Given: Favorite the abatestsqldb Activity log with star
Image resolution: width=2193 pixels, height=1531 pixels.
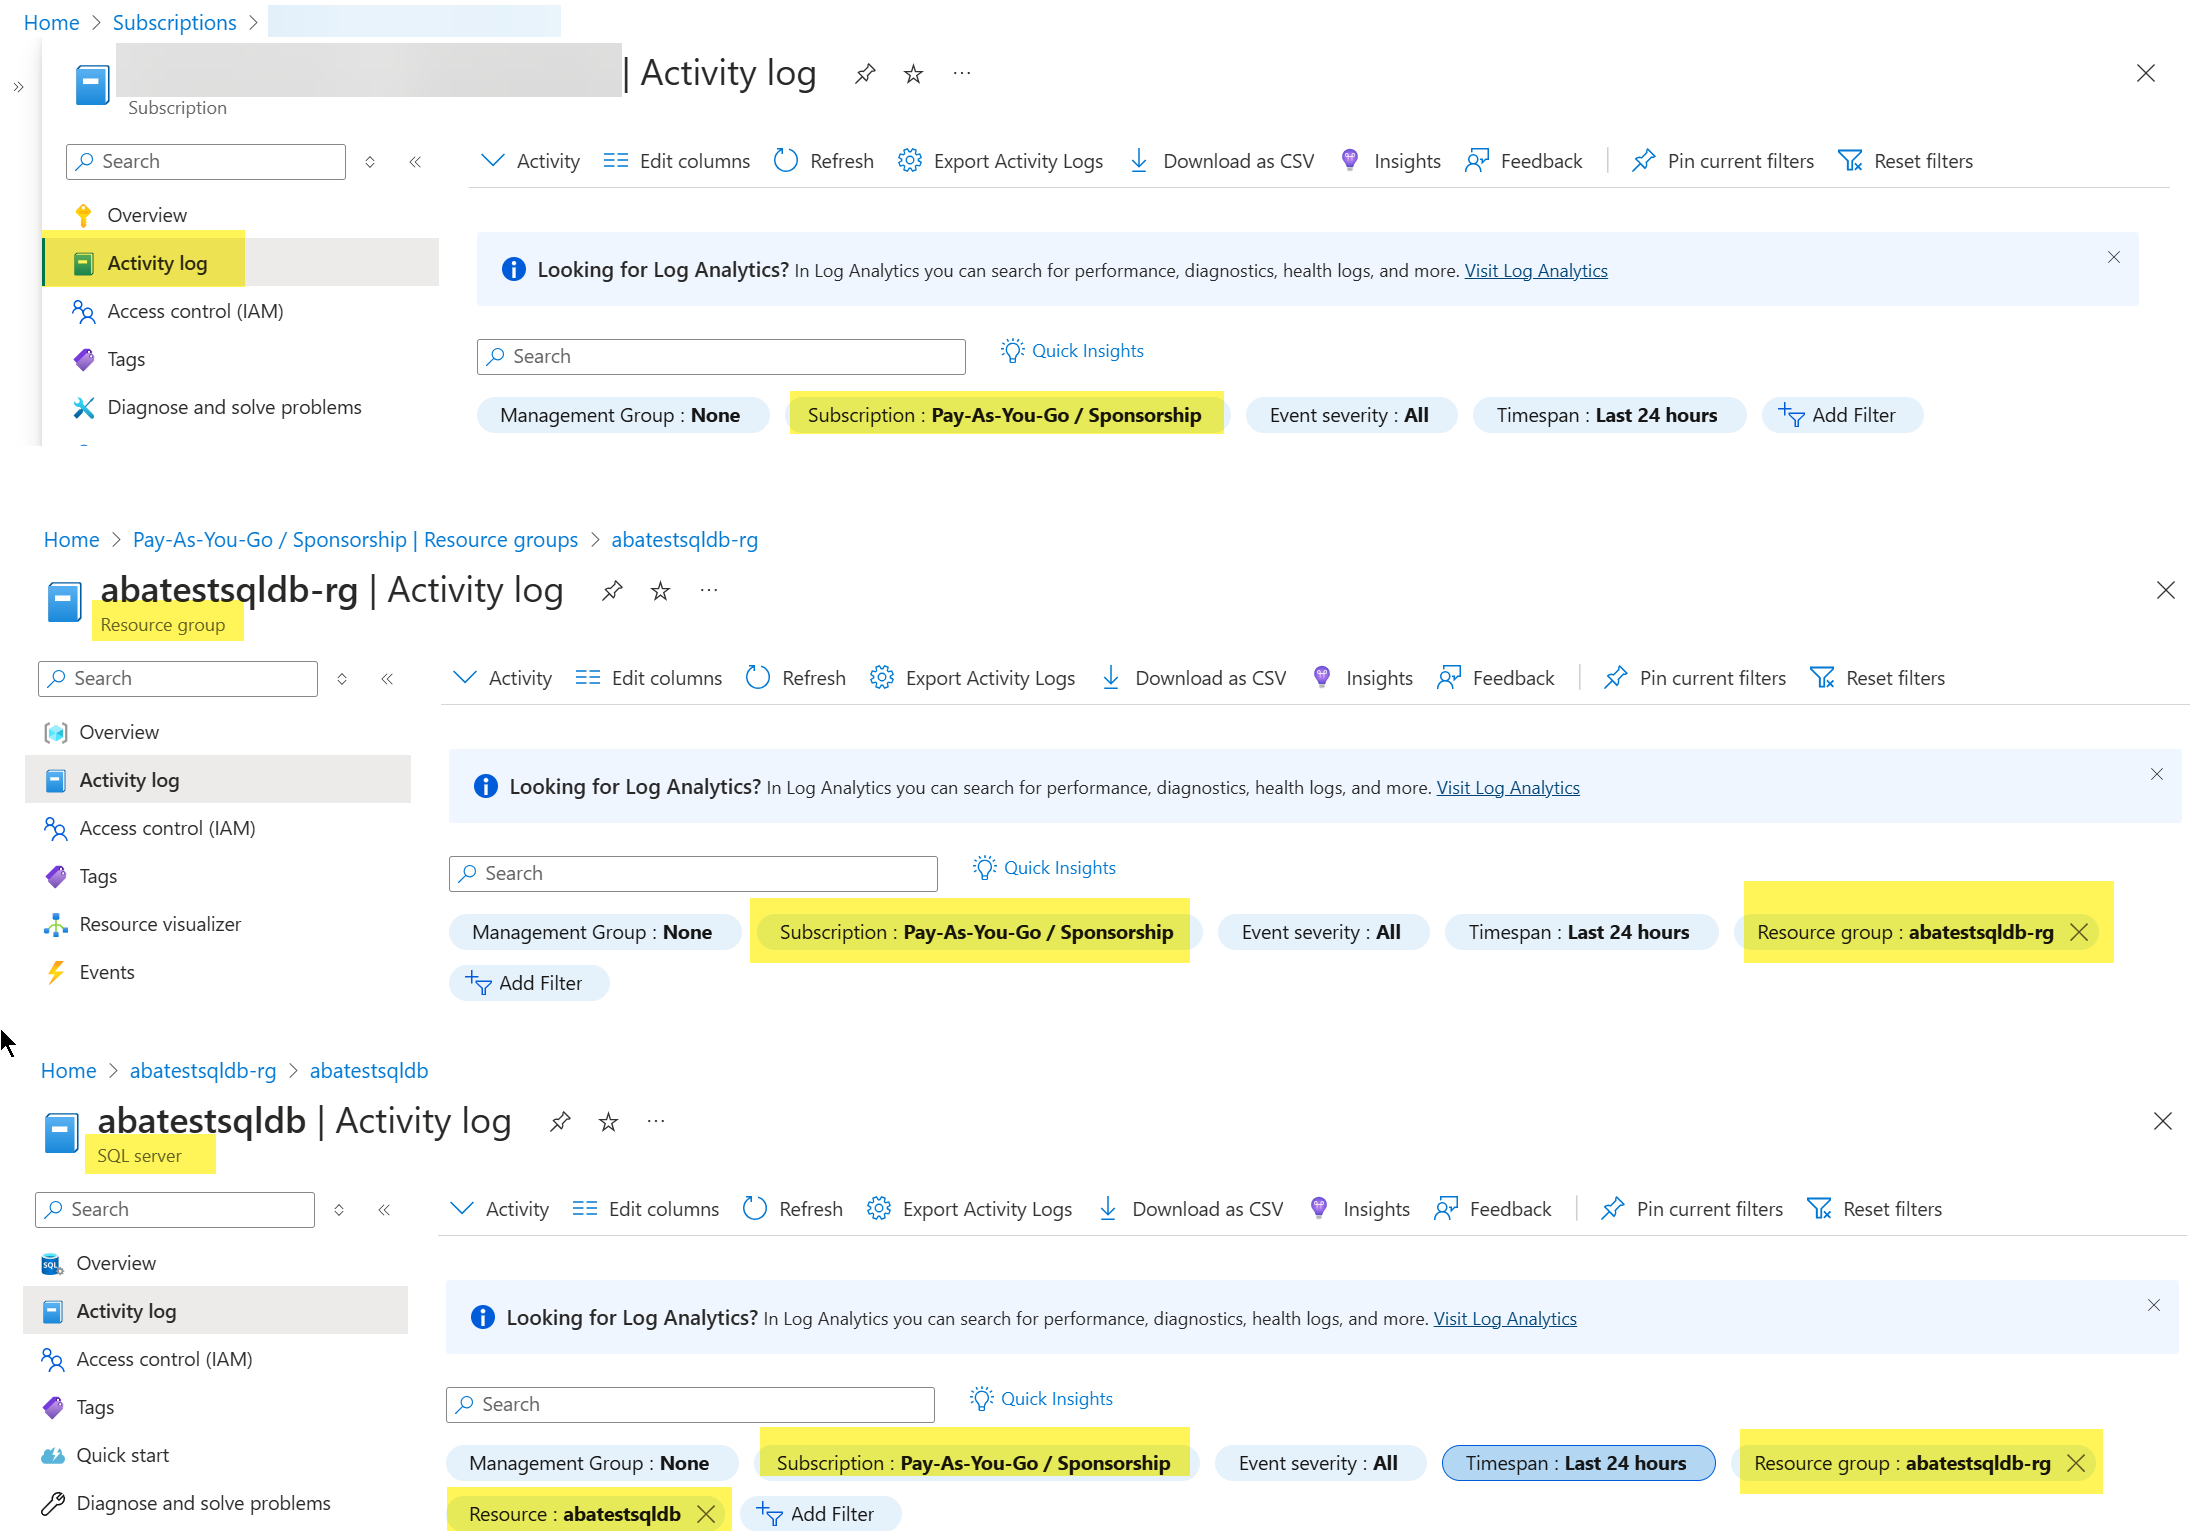Looking at the screenshot, I should coord(608,1122).
